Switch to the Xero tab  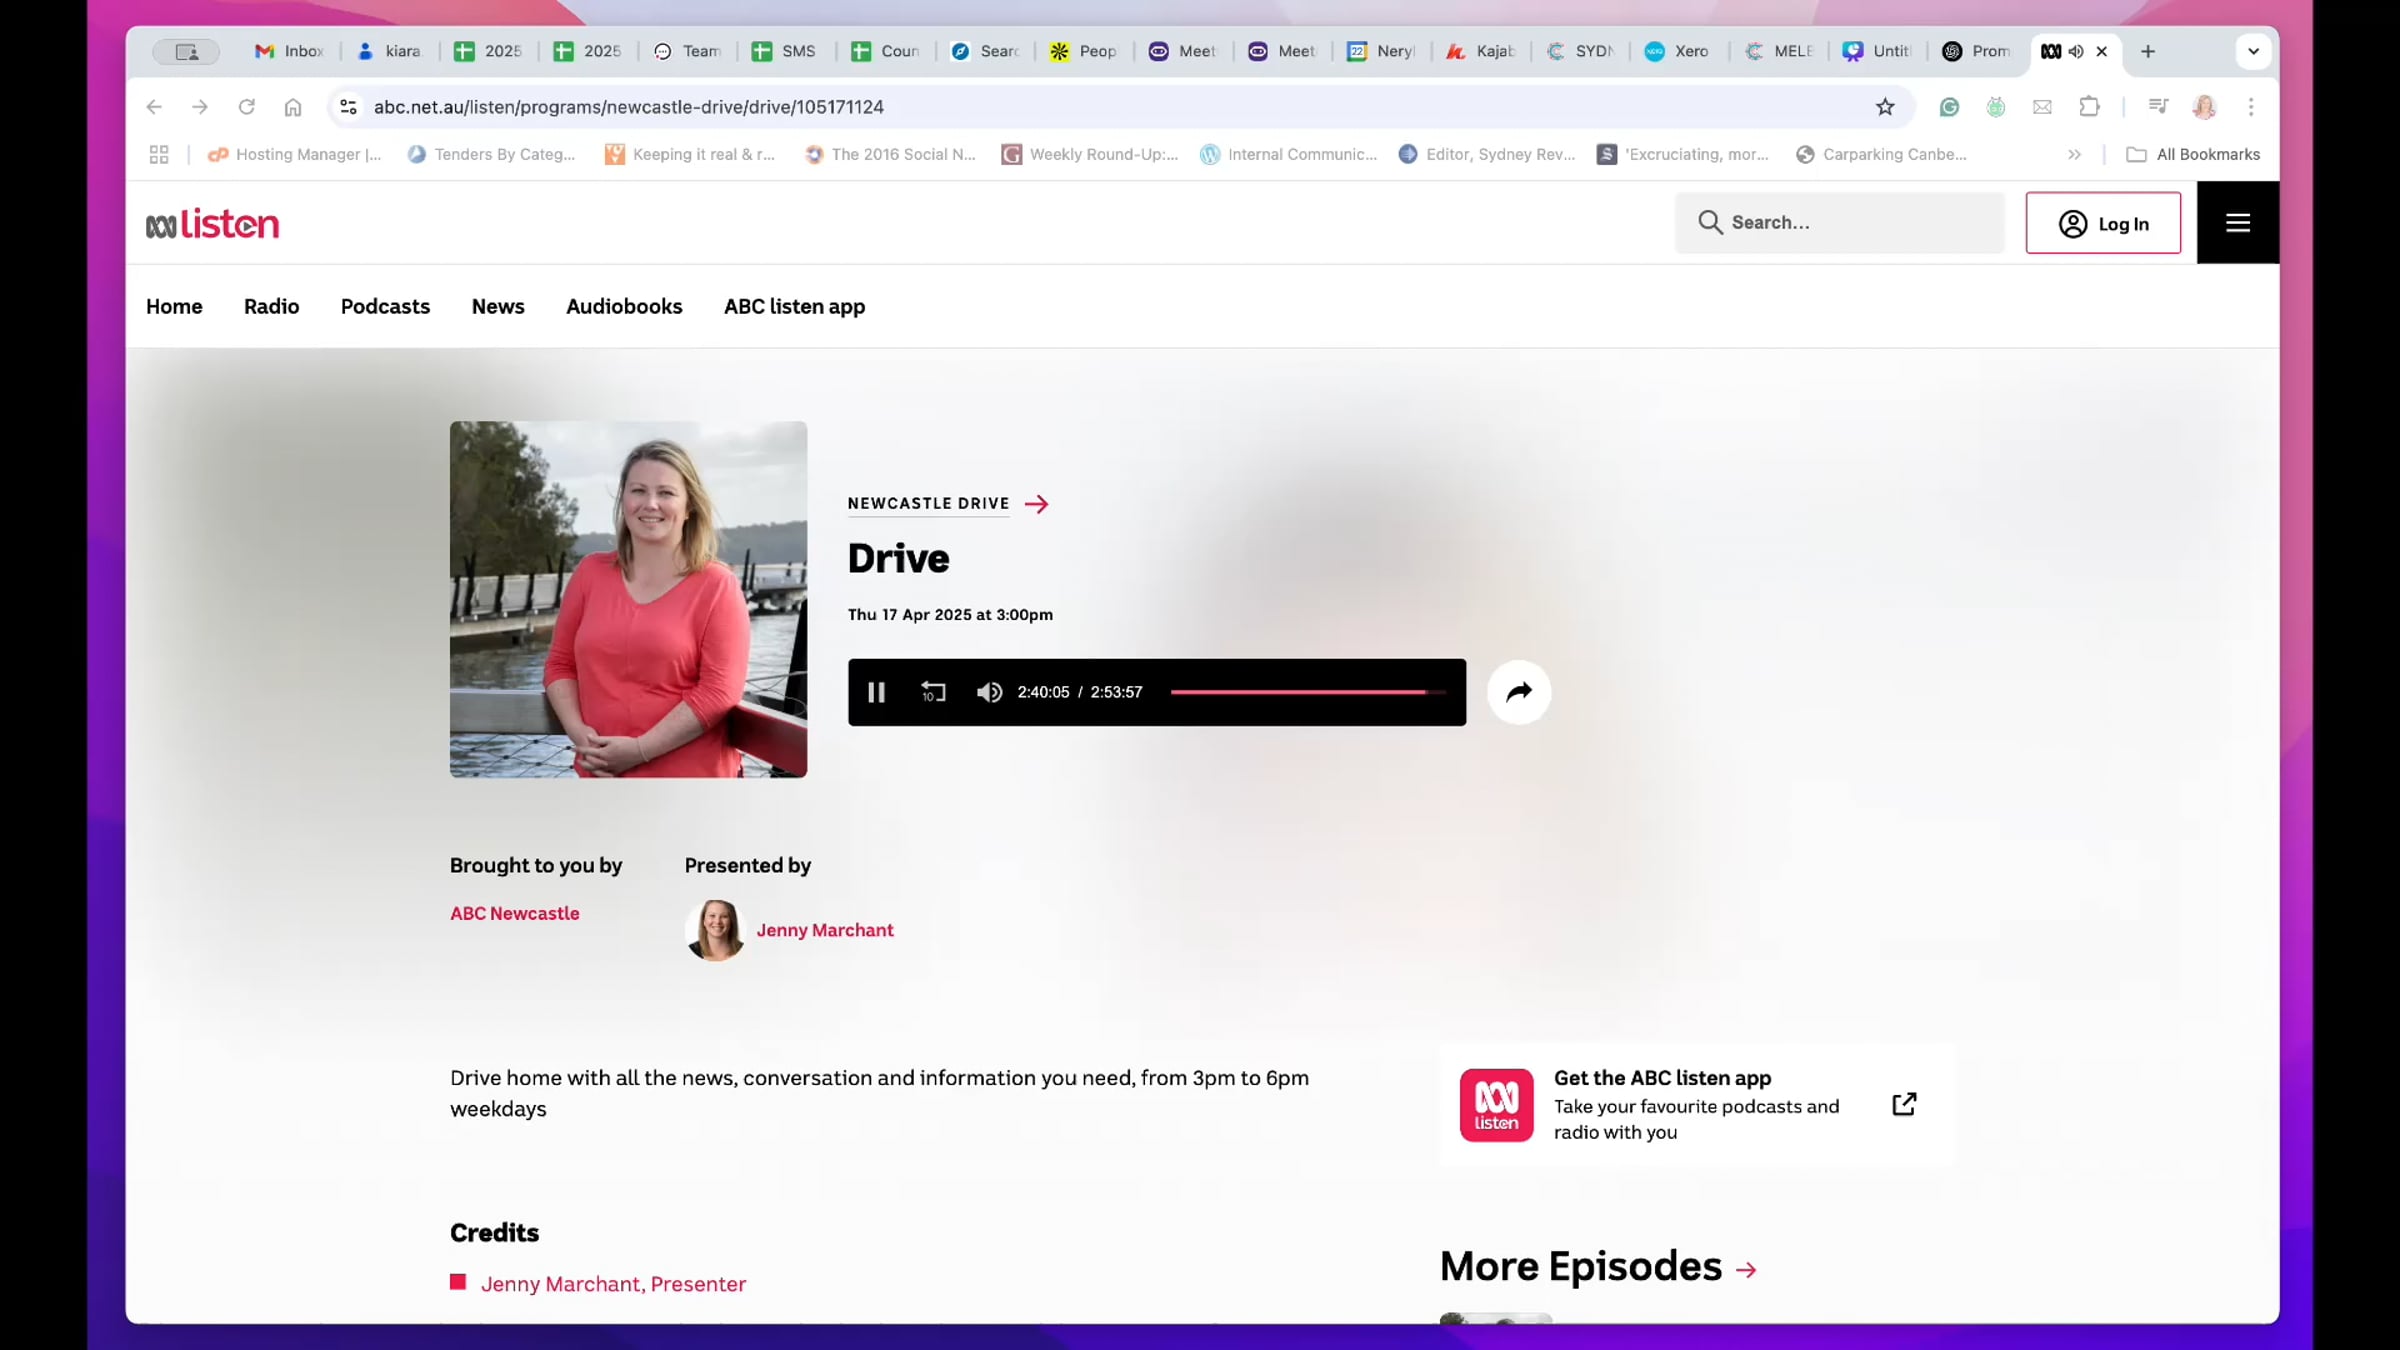(x=1678, y=51)
